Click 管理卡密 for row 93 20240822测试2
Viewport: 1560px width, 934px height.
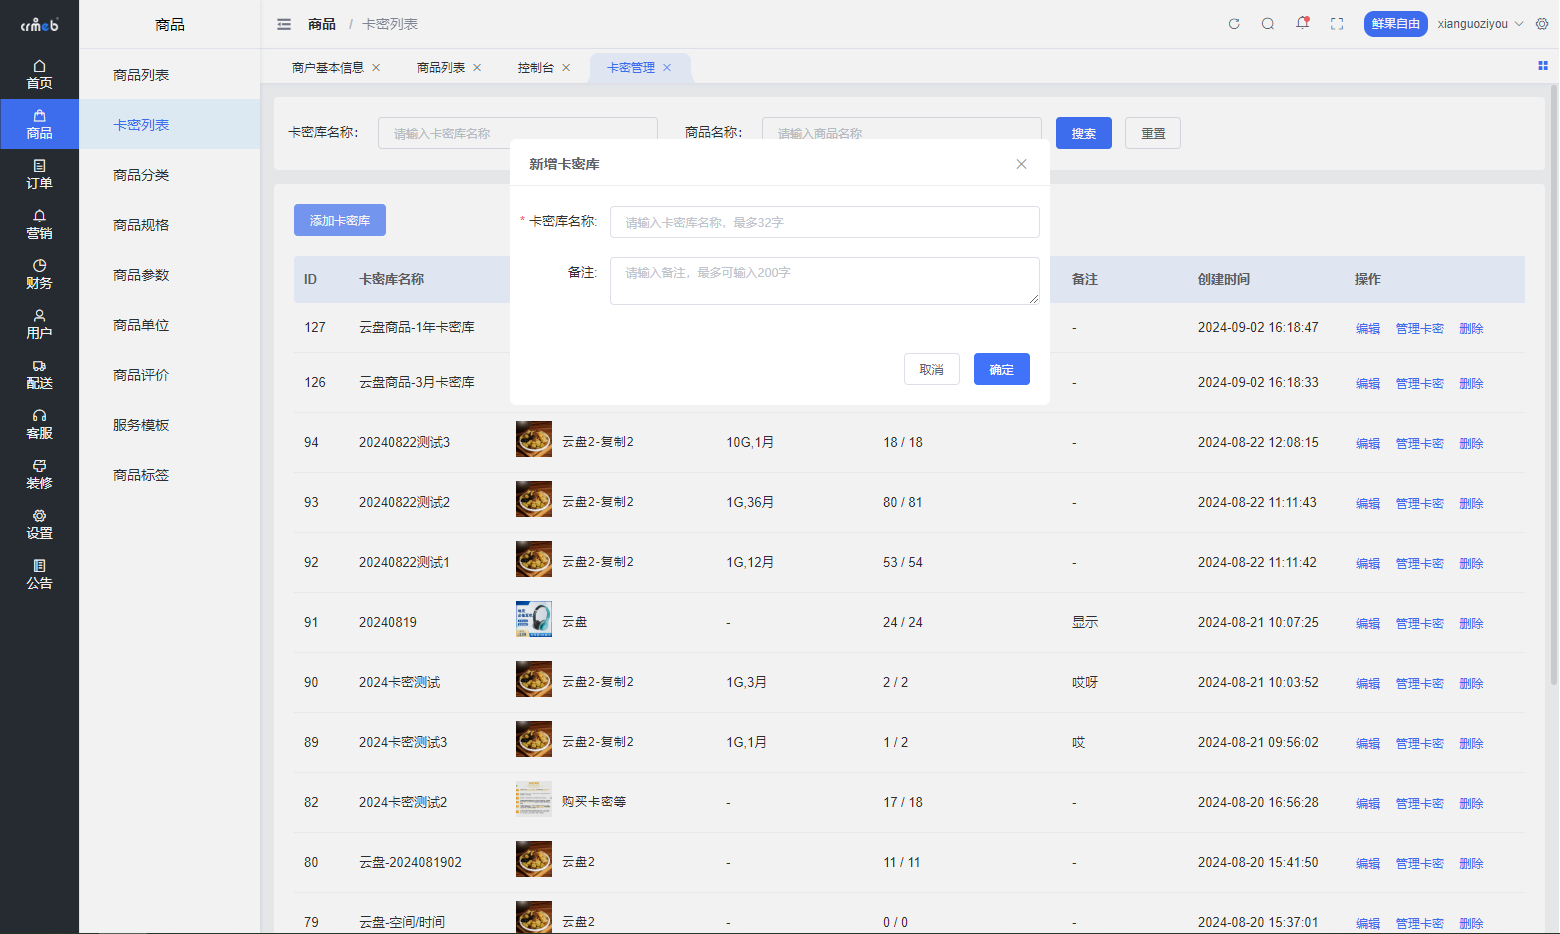click(1420, 503)
